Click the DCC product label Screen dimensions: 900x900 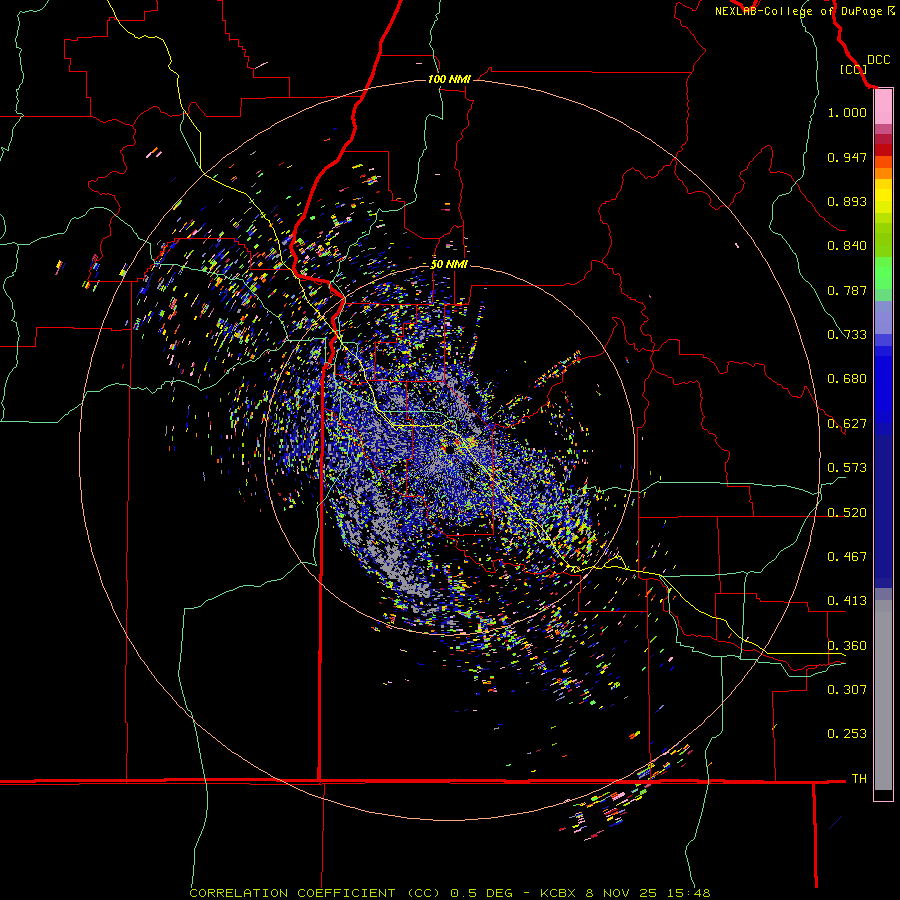pyautogui.click(x=878, y=60)
